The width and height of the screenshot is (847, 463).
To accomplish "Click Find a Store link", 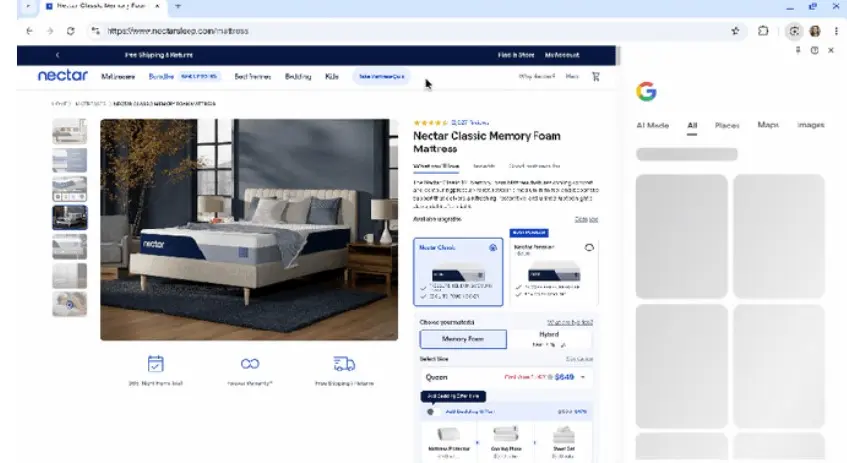I will pos(516,55).
